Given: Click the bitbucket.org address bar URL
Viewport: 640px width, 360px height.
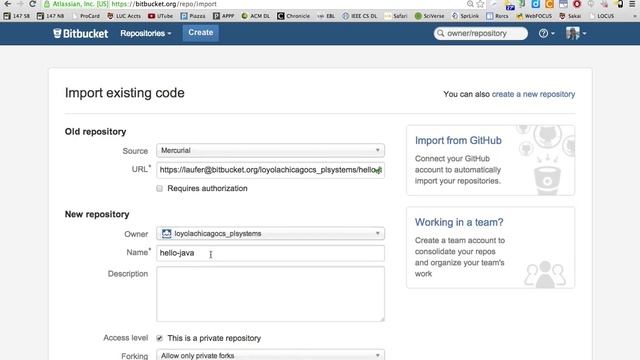Looking at the screenshot, I should (164, 4).
